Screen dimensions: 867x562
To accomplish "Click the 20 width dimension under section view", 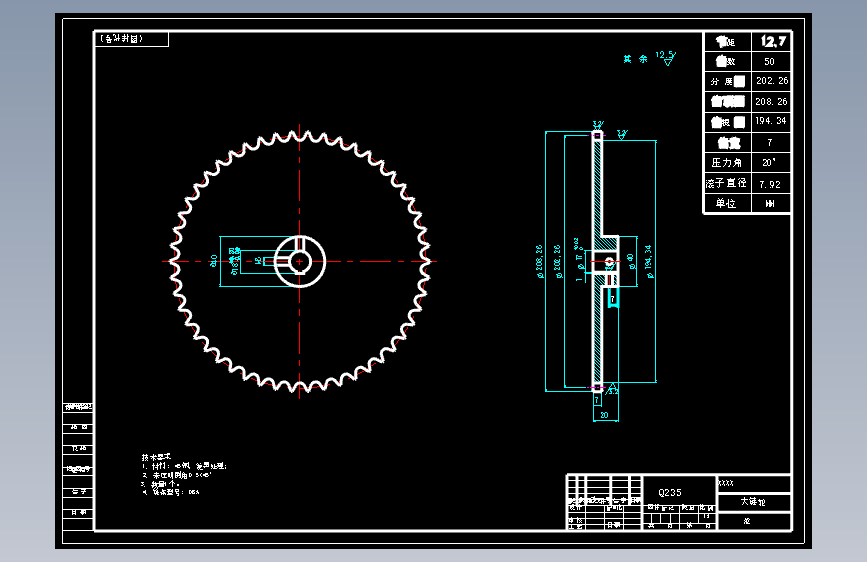I will tap(604, 415).
